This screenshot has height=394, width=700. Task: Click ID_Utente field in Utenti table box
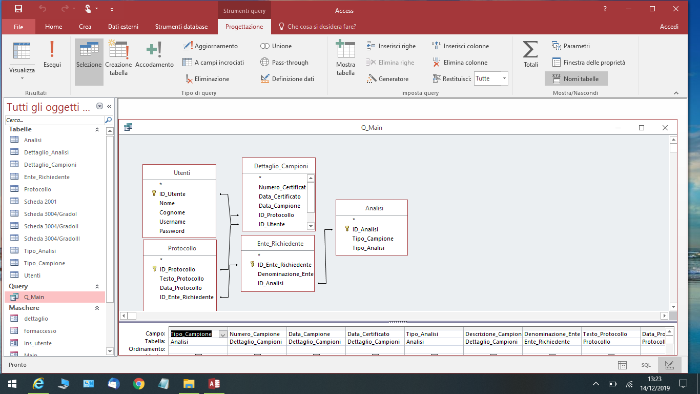(172, 194)
